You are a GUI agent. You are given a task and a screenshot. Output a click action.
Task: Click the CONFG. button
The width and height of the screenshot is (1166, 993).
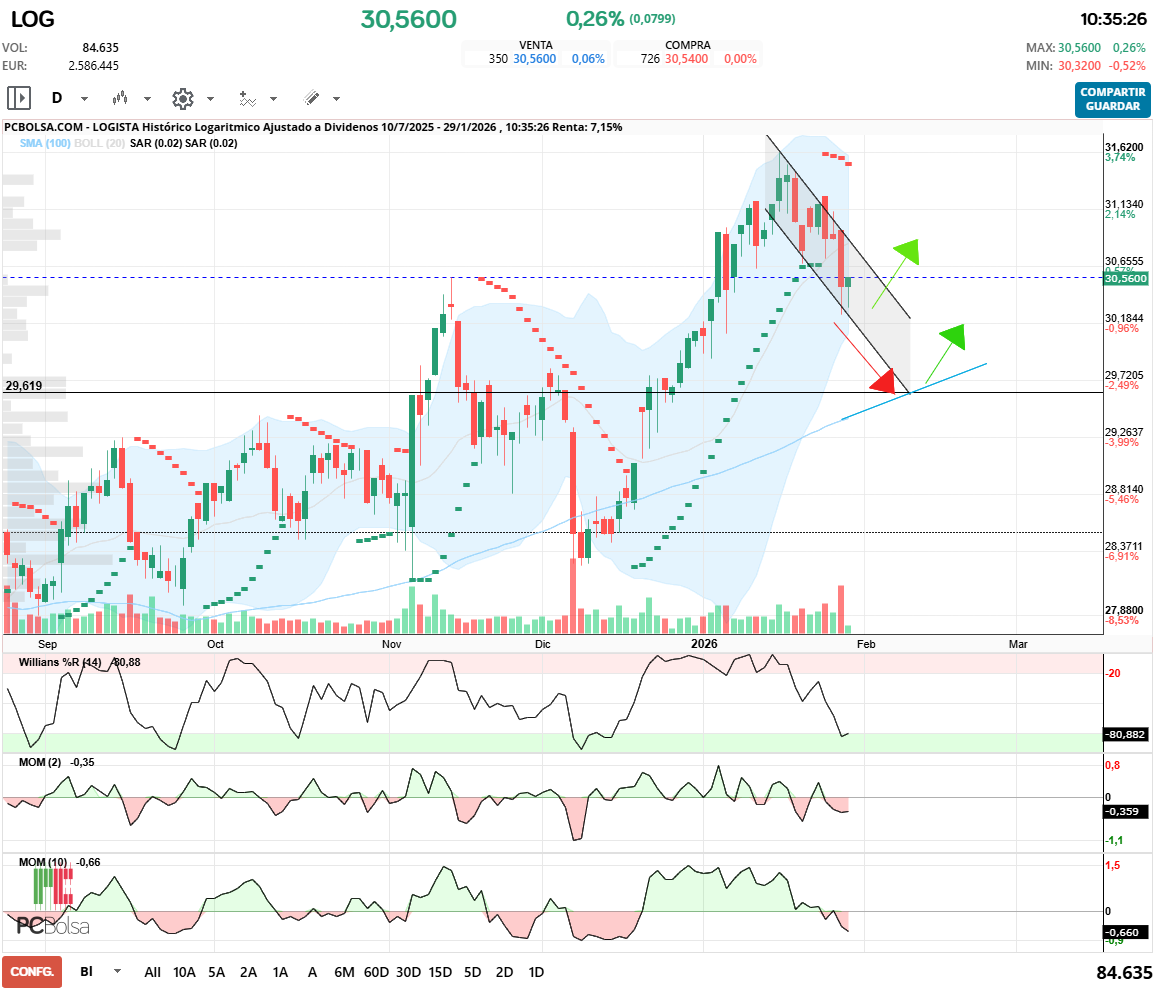(x=32, y=972)
